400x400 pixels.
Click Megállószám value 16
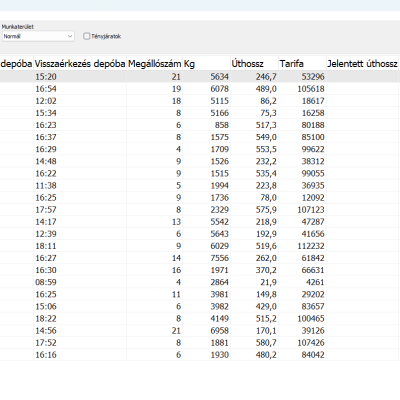coord(176,270)
